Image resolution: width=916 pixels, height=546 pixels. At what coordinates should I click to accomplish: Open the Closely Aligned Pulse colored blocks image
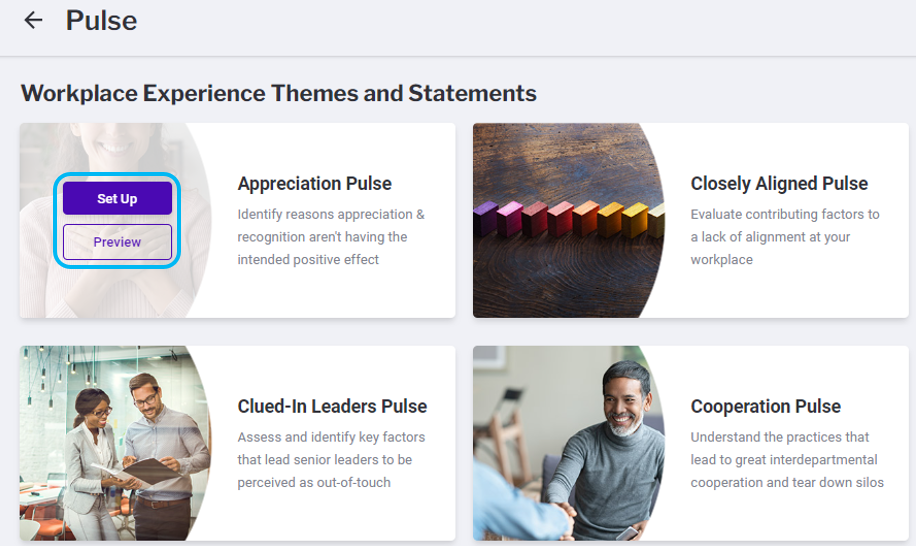pos(567,220)
